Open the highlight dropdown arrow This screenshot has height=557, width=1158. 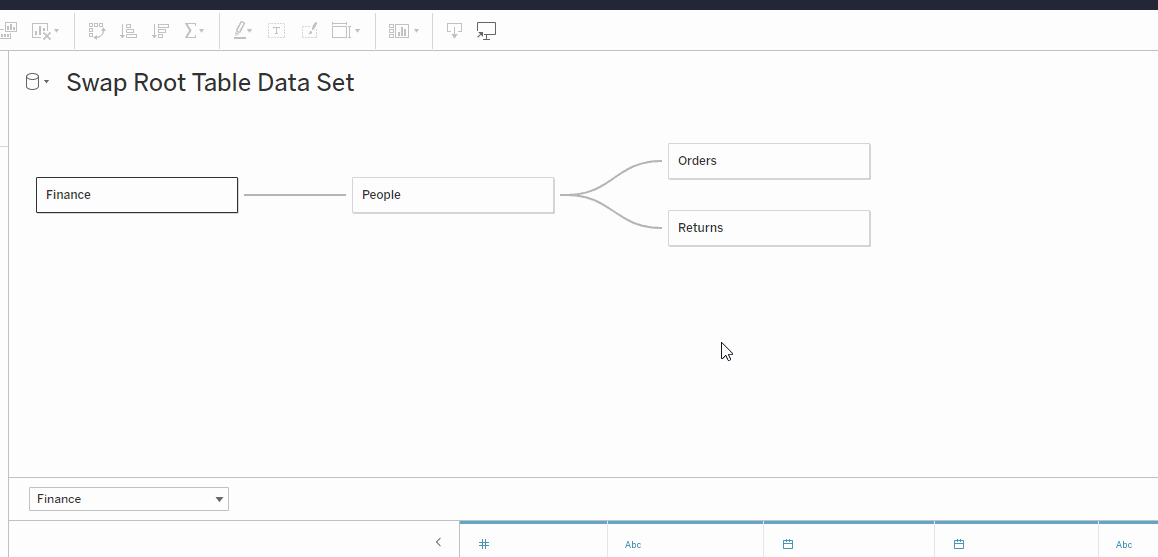click(x=250, y=31)
